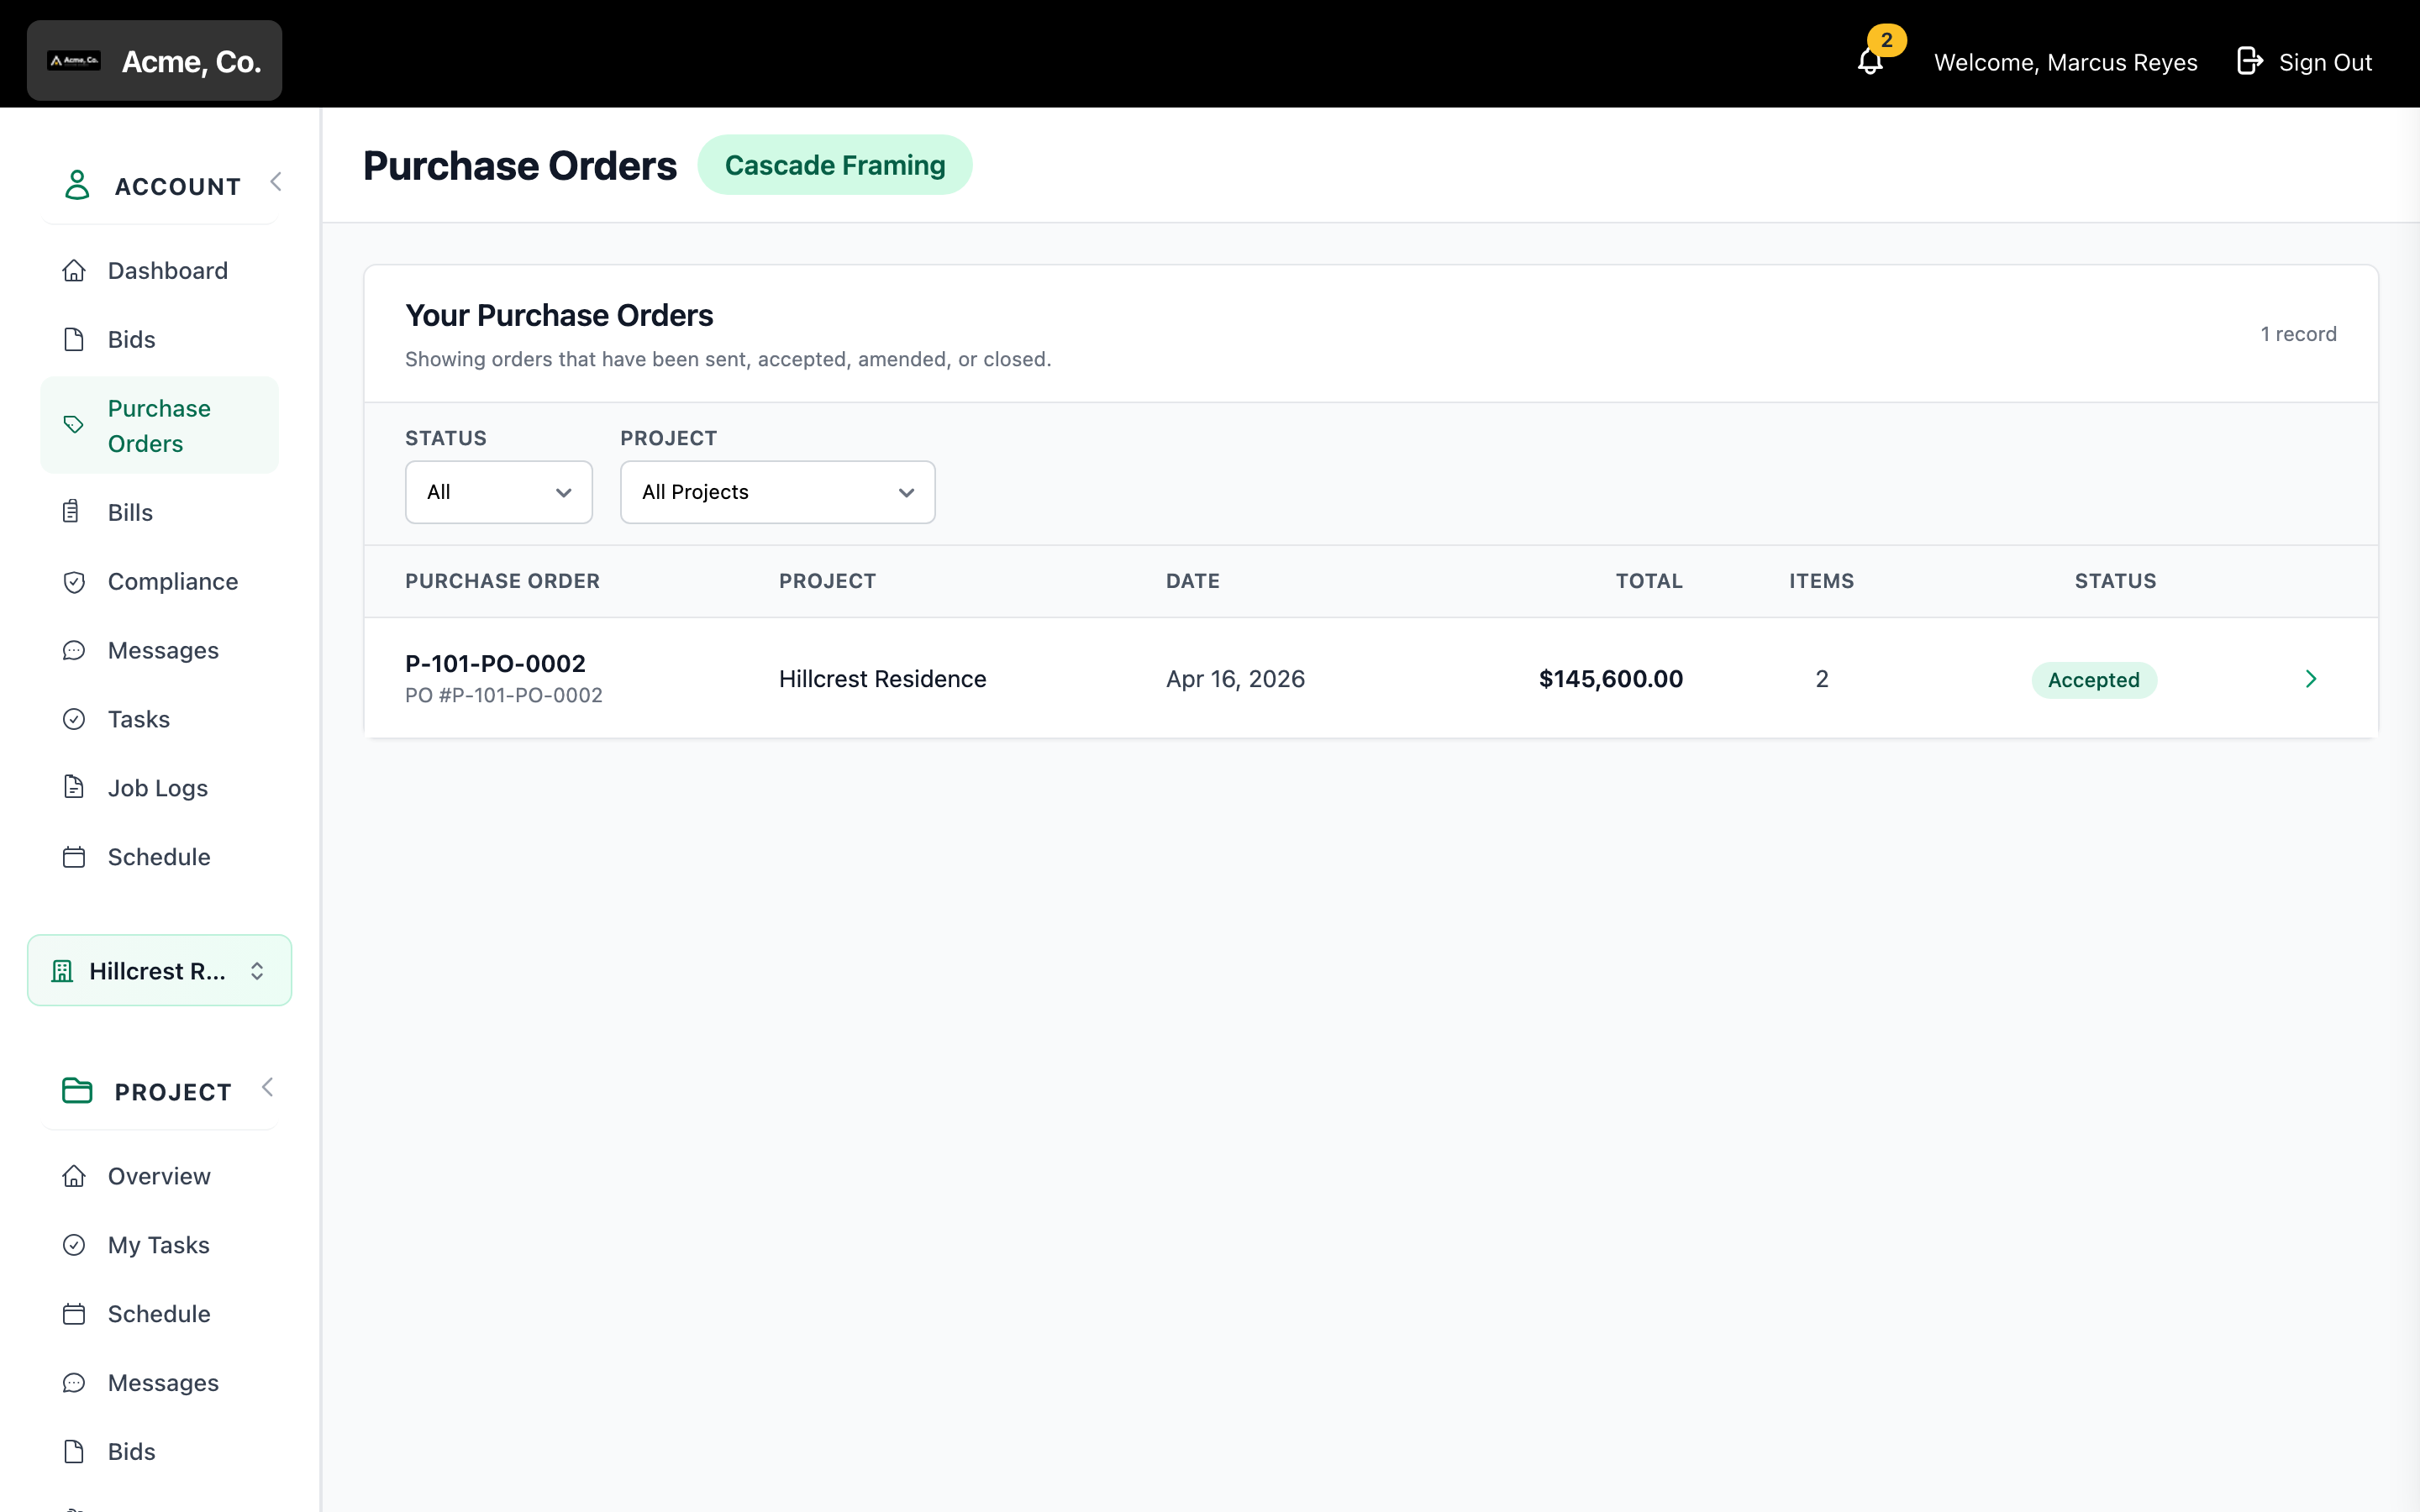The width and height of the screenshot is (2420, 1512).
Task: Click the My Tasks check-circle icon
Action: (x=74, y=1245)
